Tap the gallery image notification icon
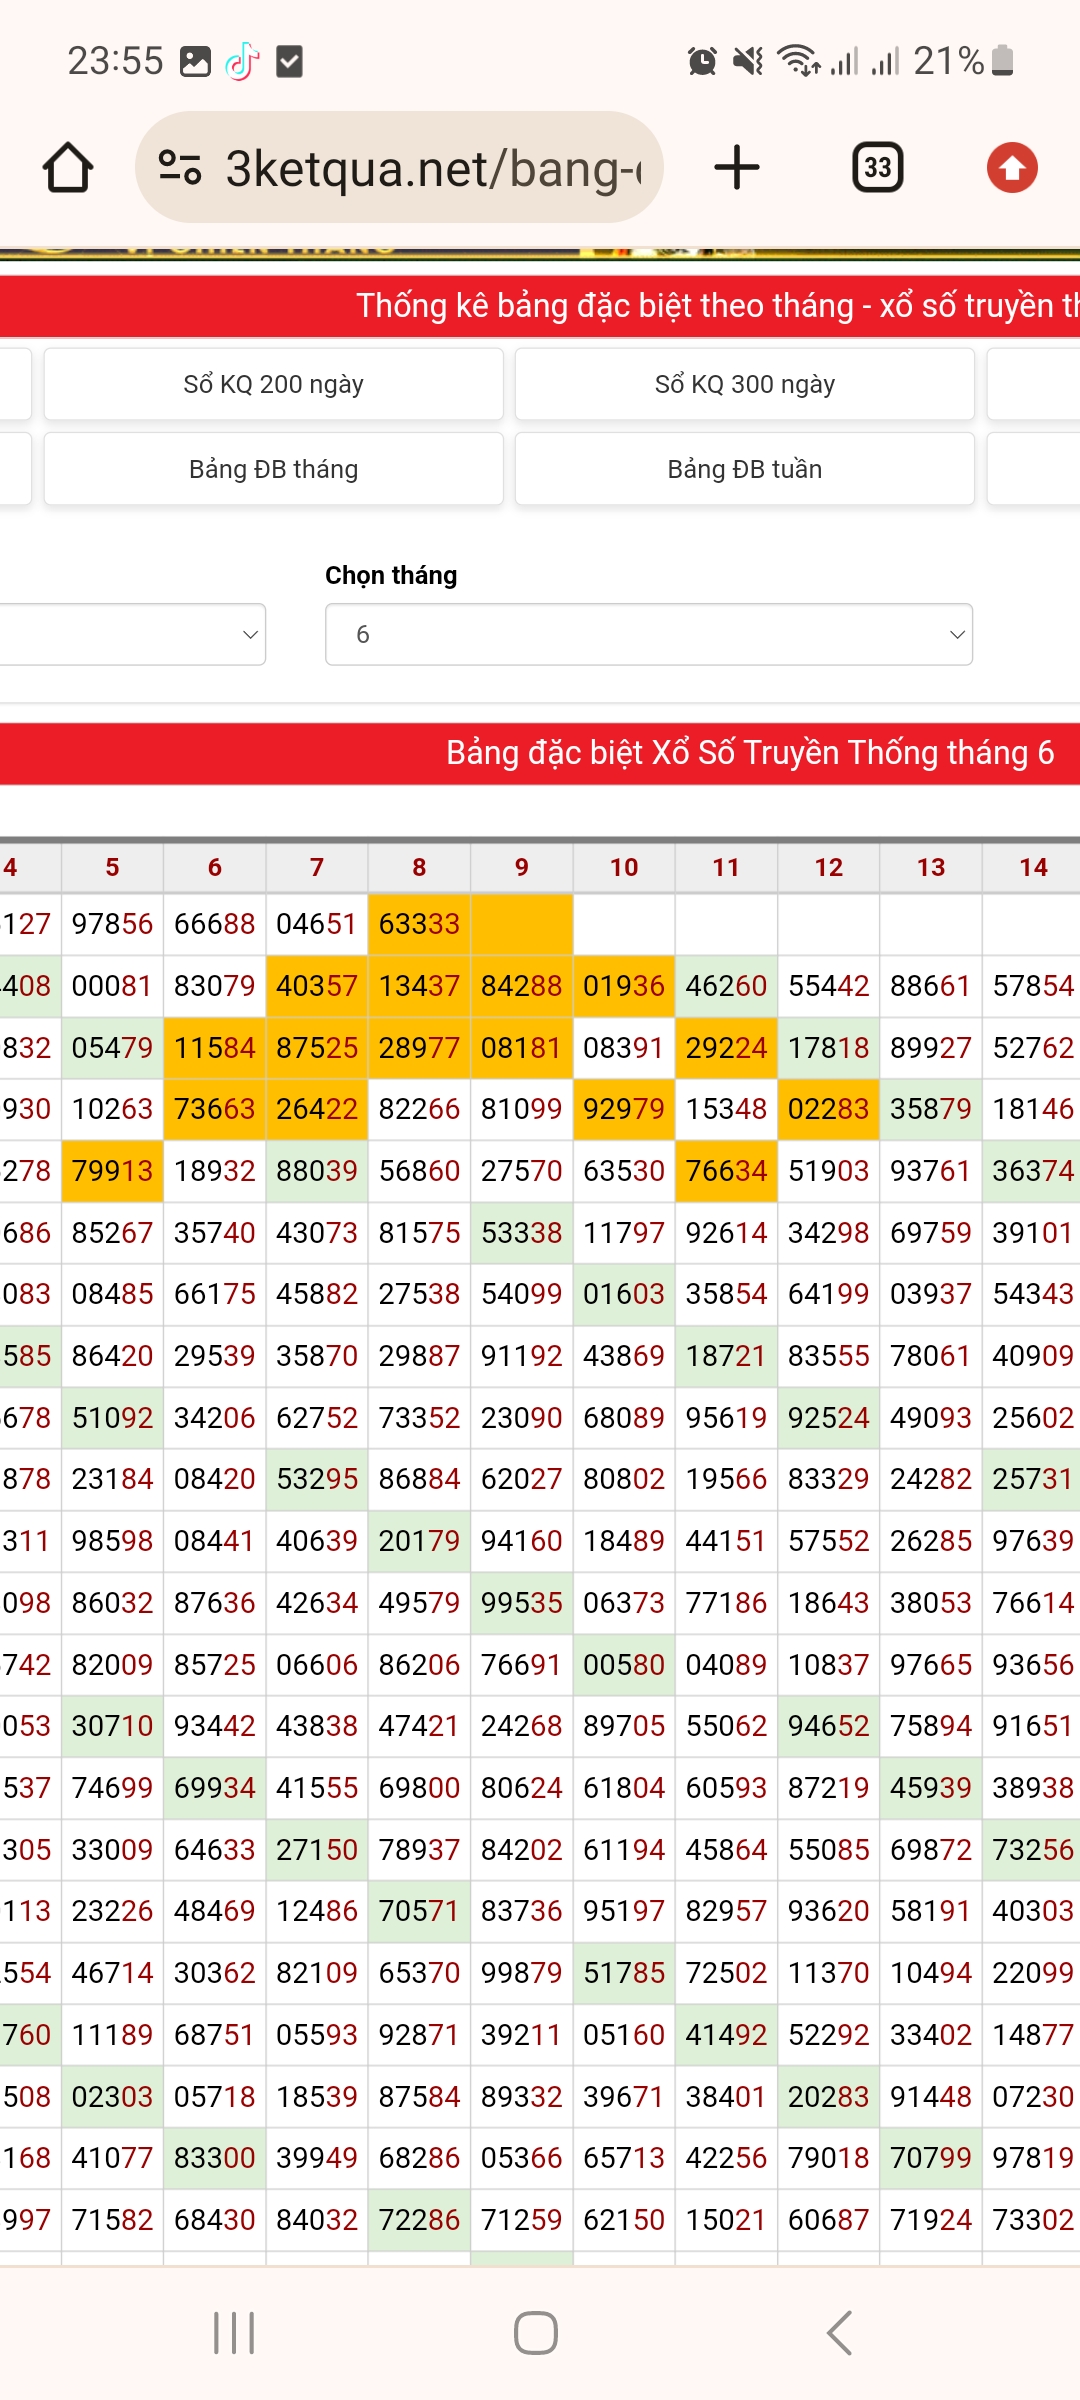1080x2400 pixels. [x=195, y=62]
